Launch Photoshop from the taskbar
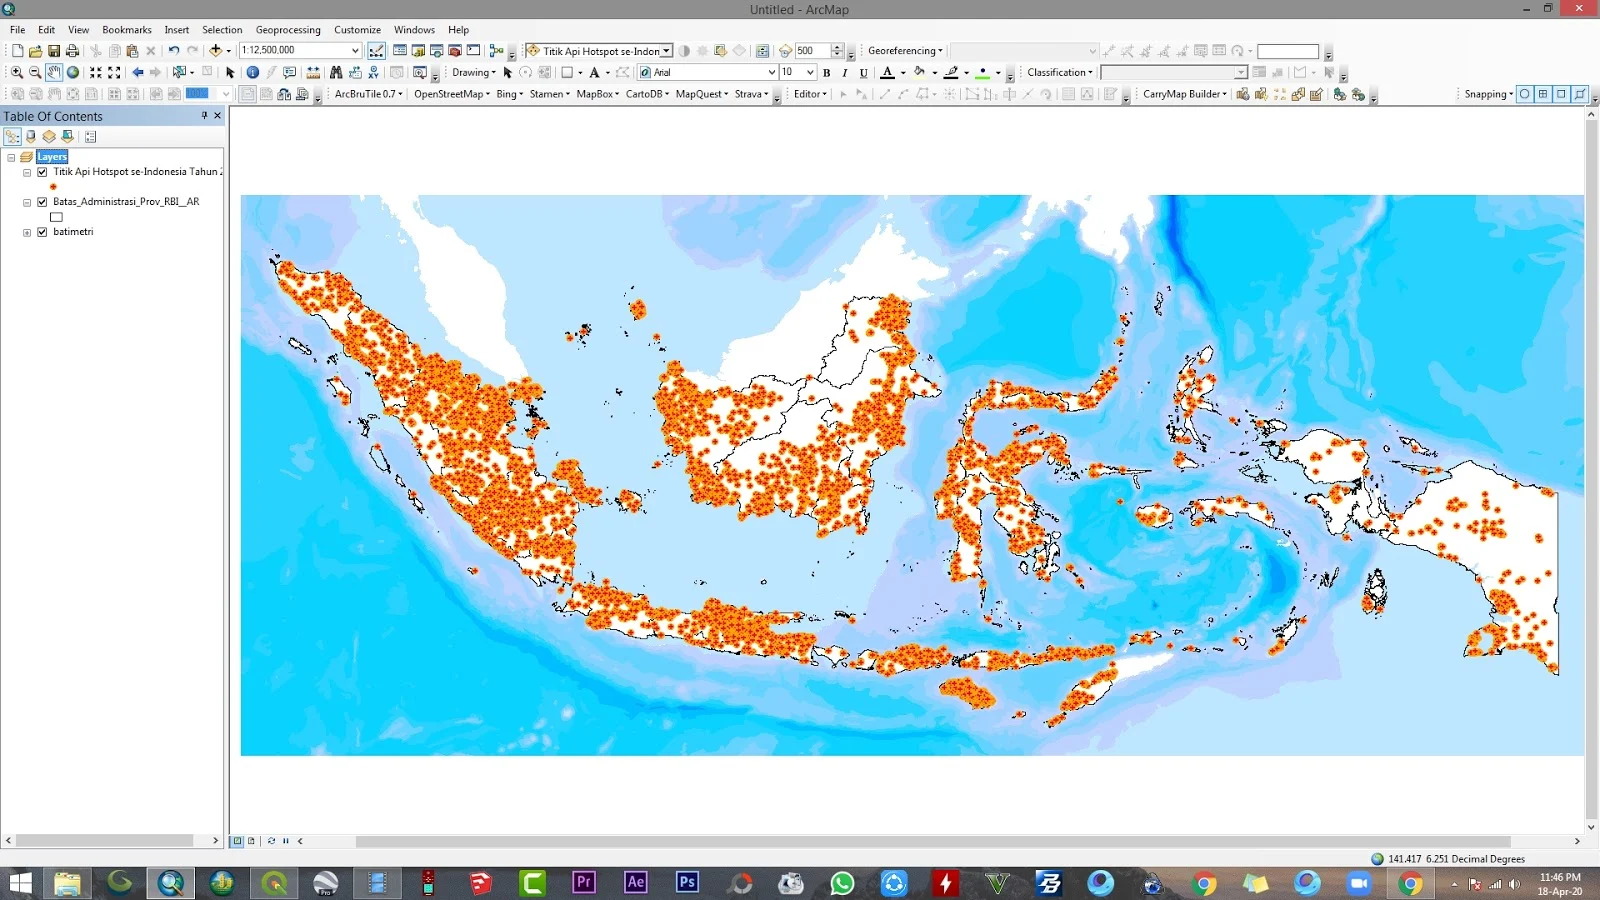Image resolution: width=1600 pixels, height=900 pixels. pos(686,883)
